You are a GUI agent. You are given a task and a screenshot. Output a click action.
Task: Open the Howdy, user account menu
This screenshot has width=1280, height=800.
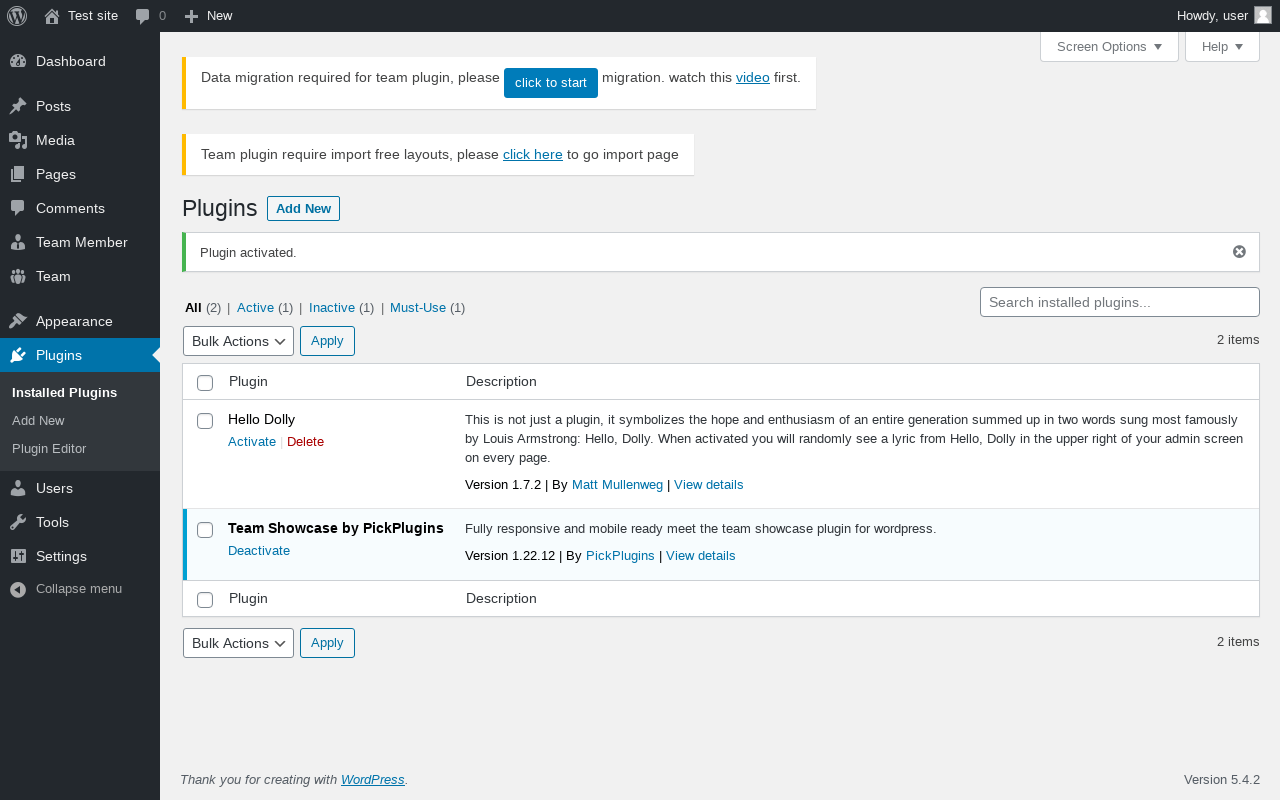[x=1224, y=16]
